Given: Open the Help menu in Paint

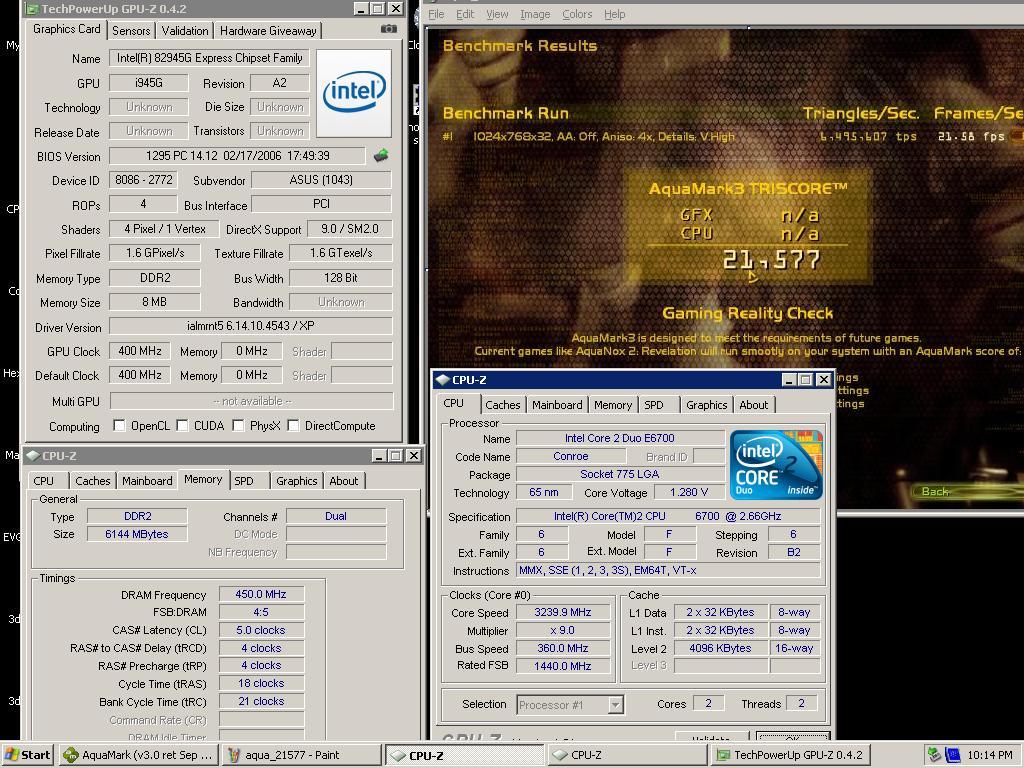Looking at the screenshot, I should (615, 14).
